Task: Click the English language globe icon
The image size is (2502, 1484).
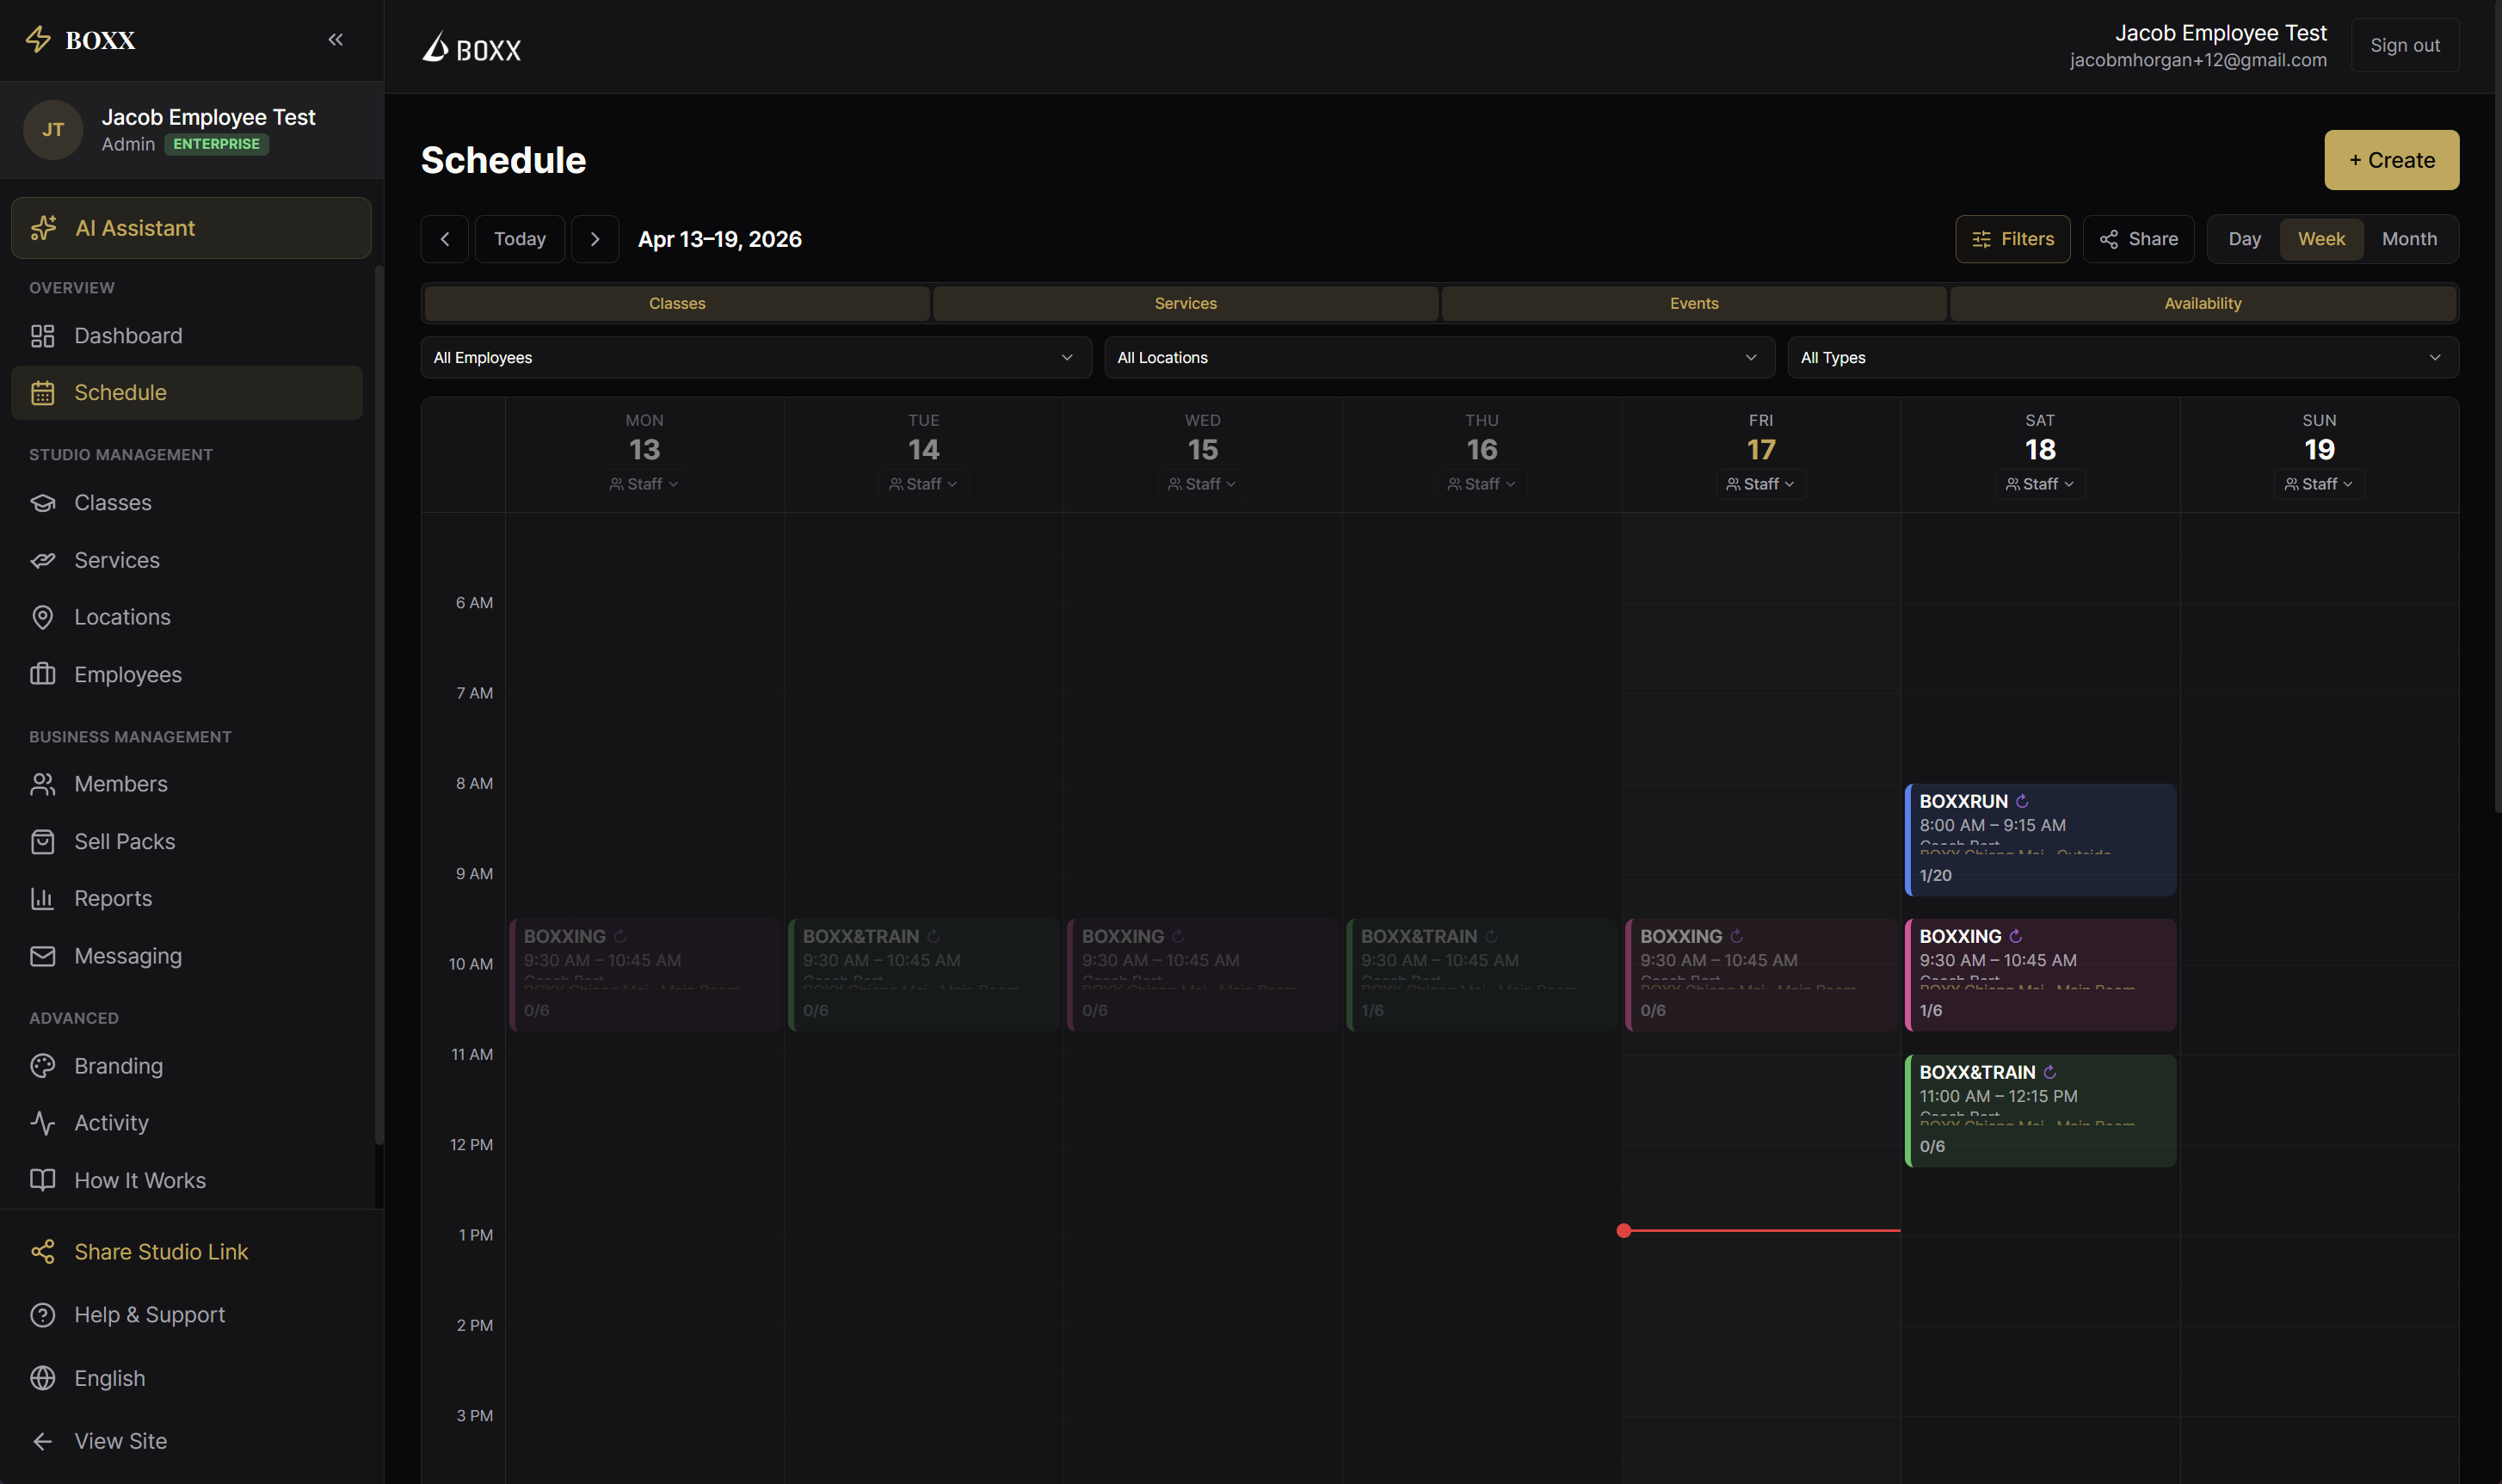Action: tap(42, 1378)
